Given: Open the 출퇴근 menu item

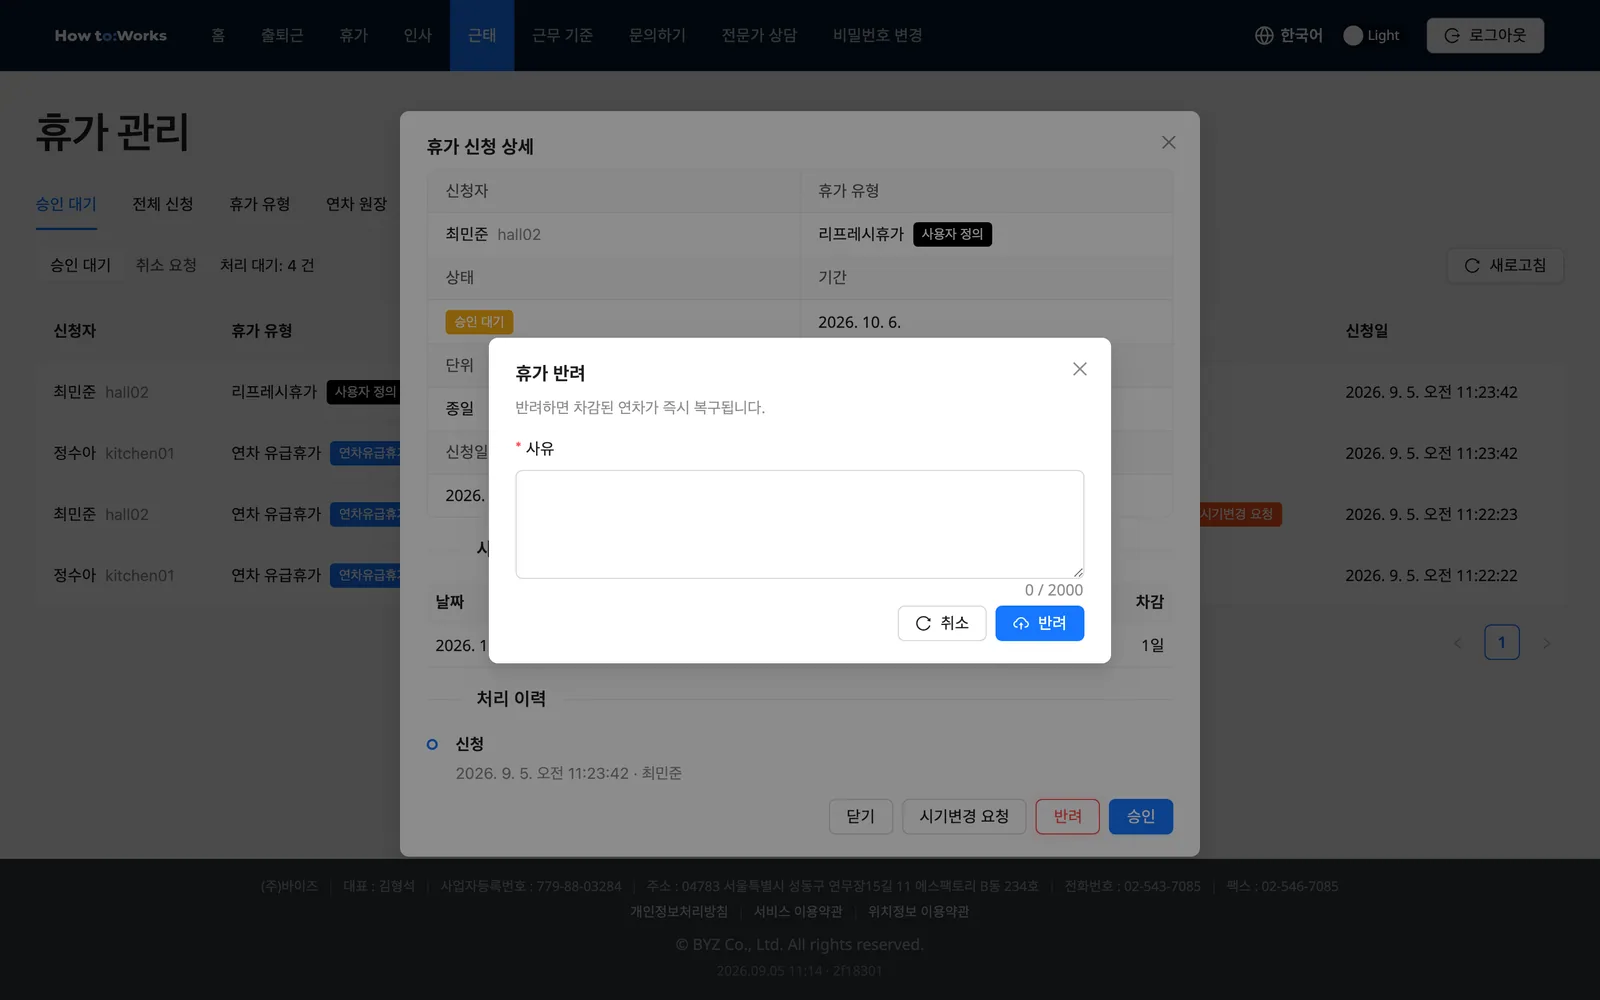Looking at the screenshot, I should tap(282, 35).
